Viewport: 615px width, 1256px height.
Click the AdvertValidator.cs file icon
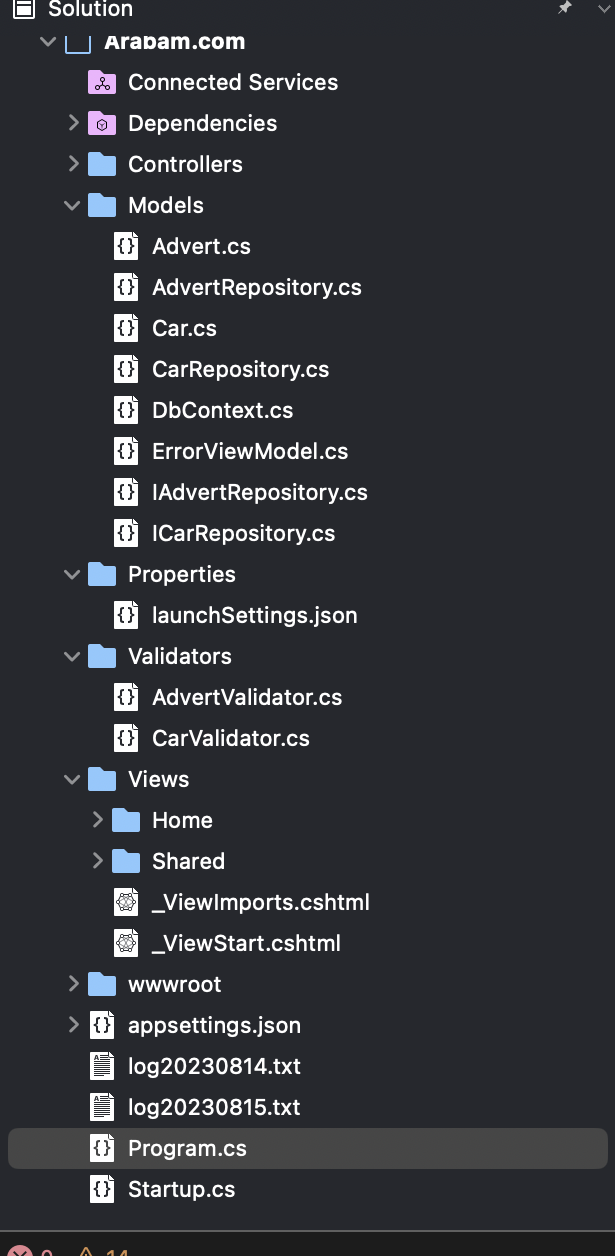(x=126, y=697)
